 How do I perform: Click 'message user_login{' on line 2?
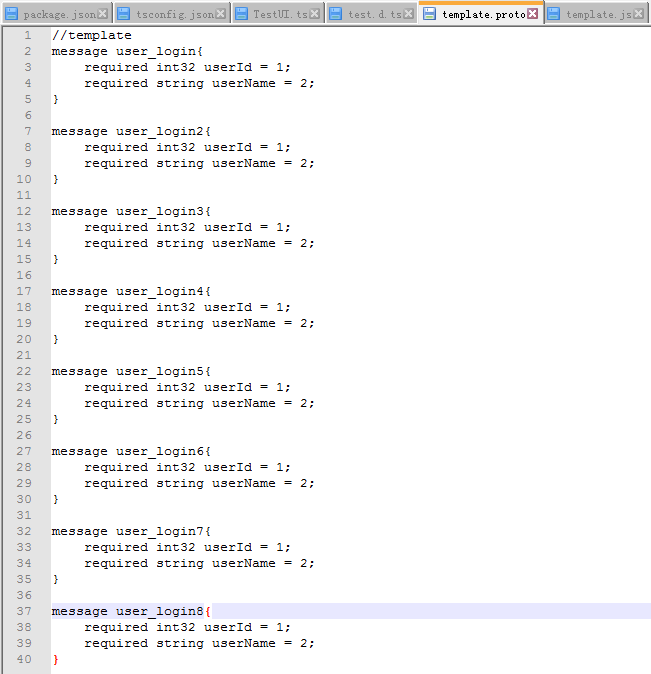[127, 51]
